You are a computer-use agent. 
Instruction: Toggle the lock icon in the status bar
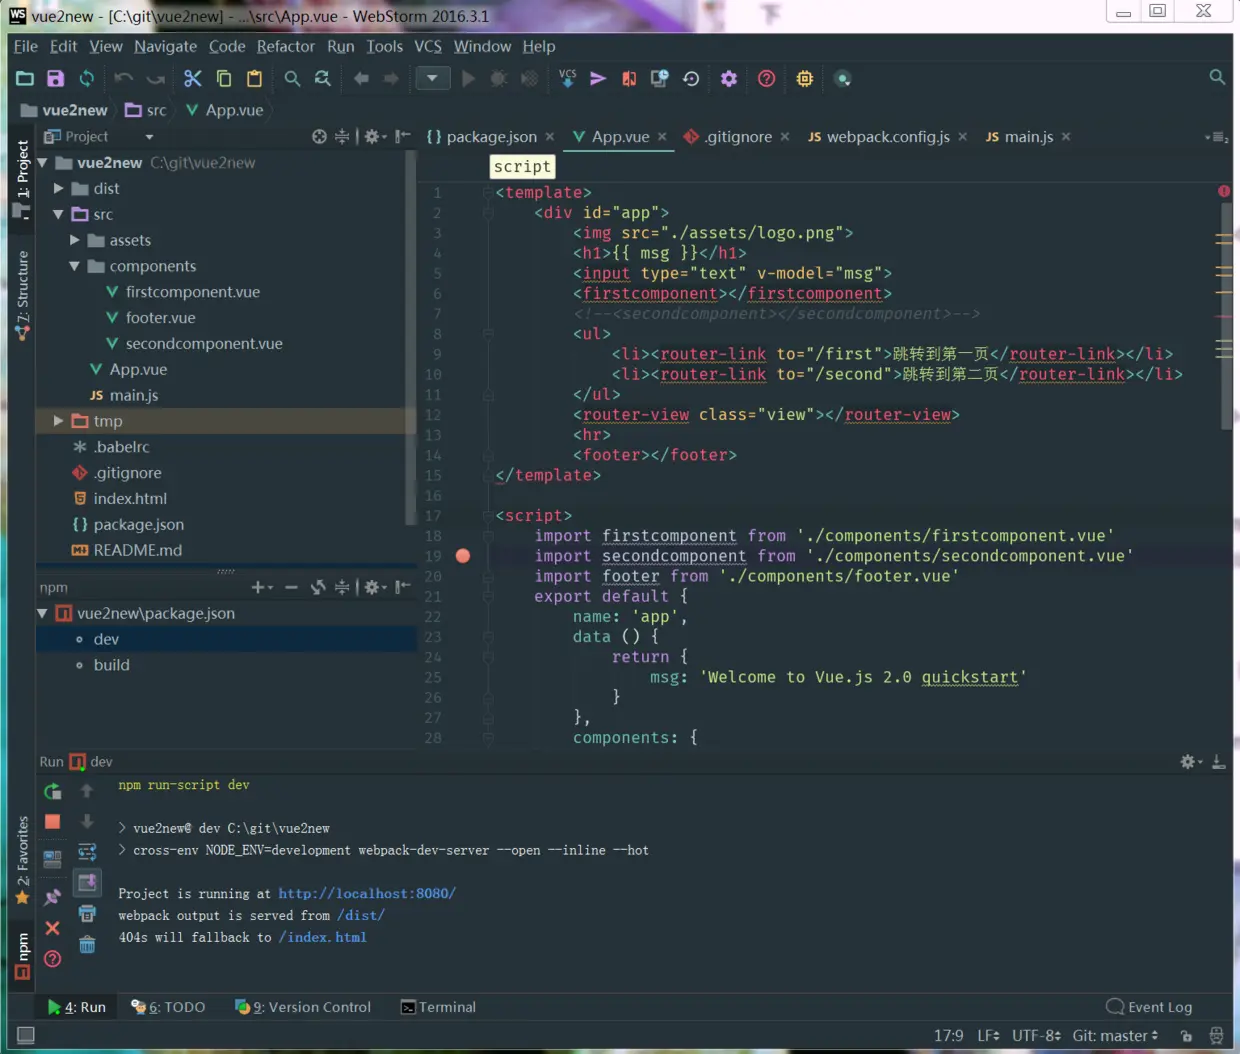click(1186, 1036)
